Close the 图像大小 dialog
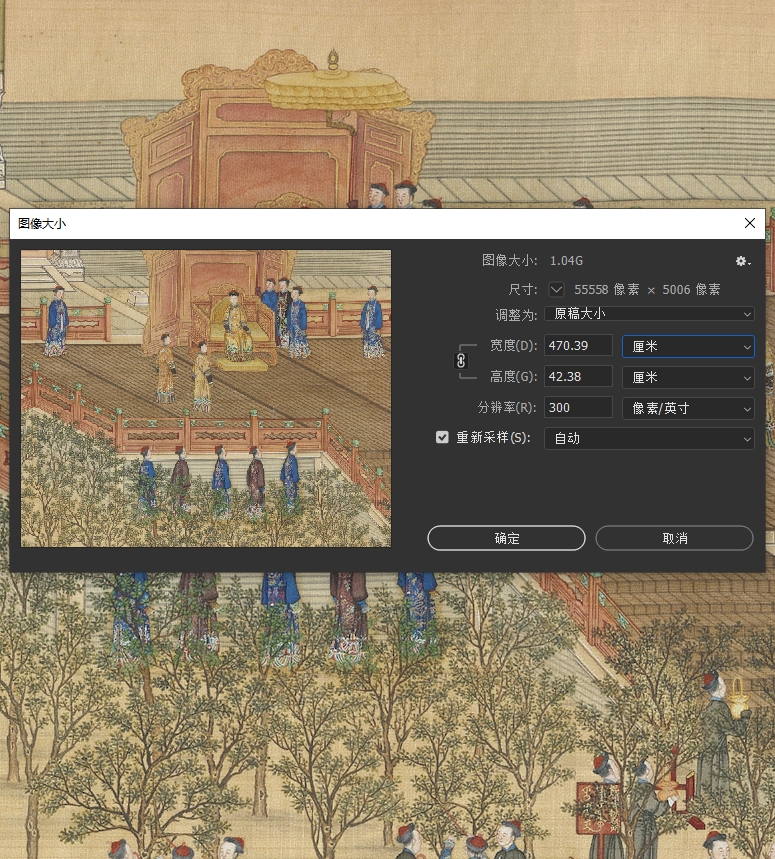The height and width of the screenshot is (859, 775). (750, 223)
